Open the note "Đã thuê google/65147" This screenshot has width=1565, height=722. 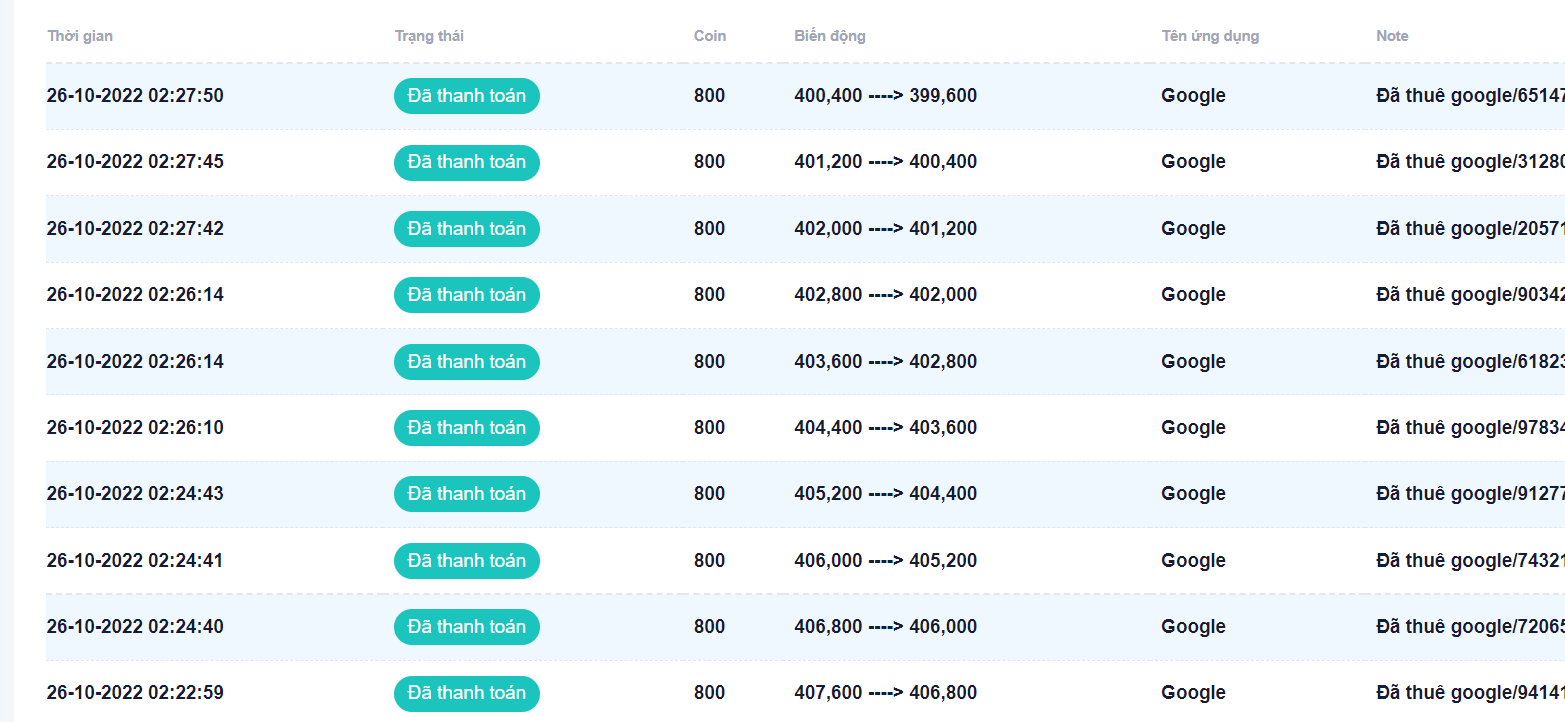click(x=1468, y=96)
